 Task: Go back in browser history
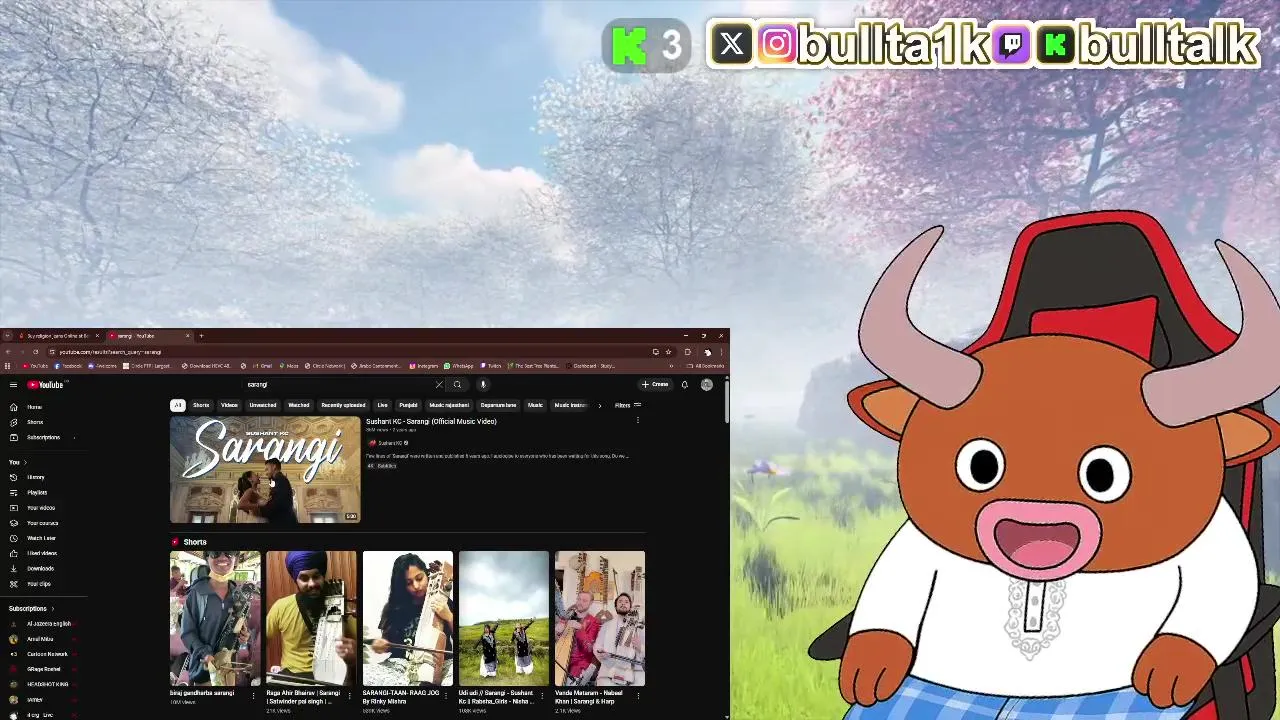click(8, 352)
